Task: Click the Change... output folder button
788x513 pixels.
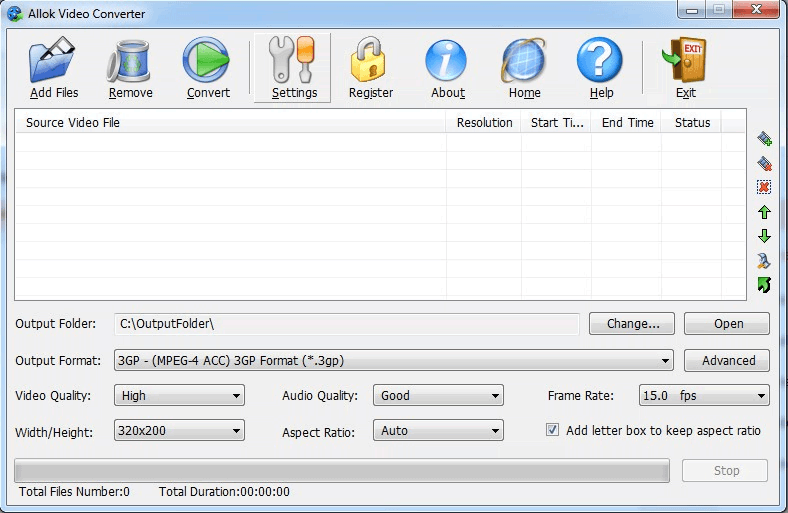Action: [632, 324]
